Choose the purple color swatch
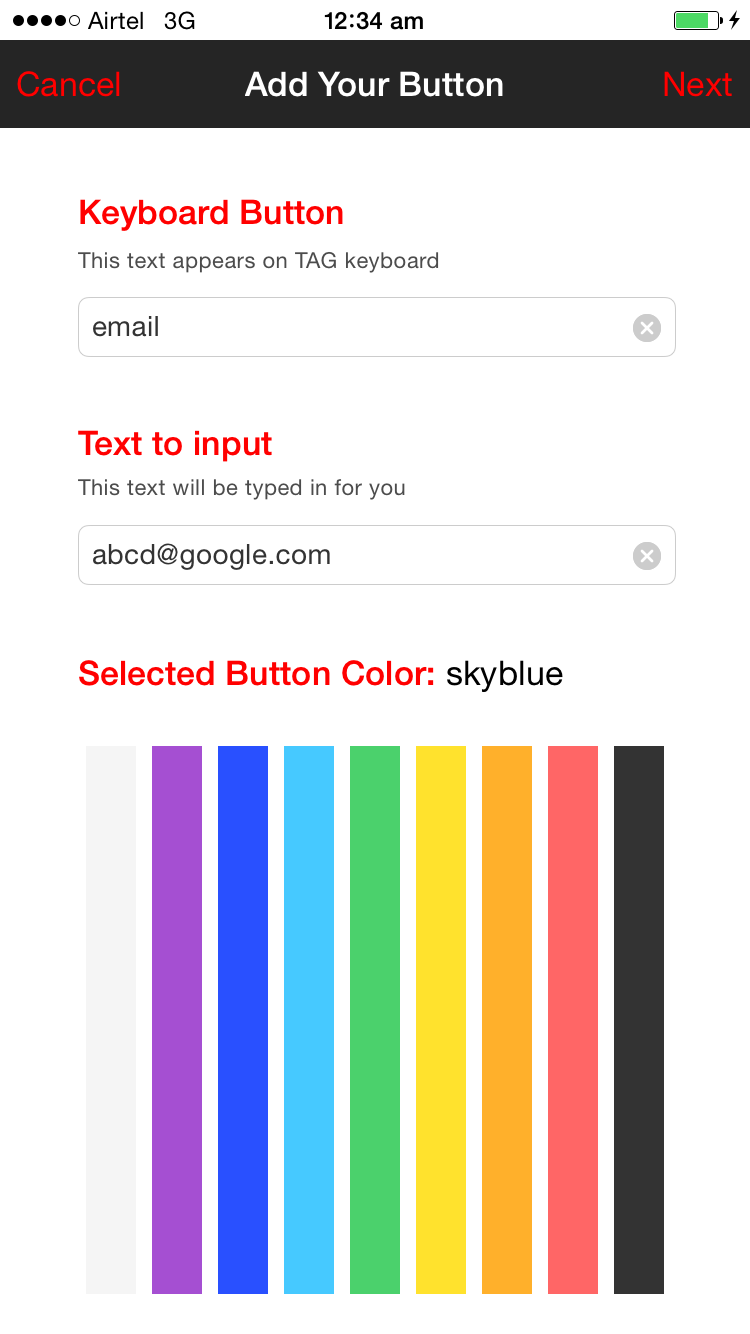 coord(177,1019)
